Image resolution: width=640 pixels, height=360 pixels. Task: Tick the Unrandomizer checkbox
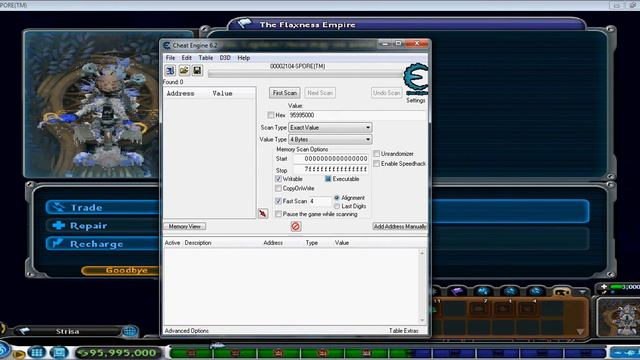point(376,153)
